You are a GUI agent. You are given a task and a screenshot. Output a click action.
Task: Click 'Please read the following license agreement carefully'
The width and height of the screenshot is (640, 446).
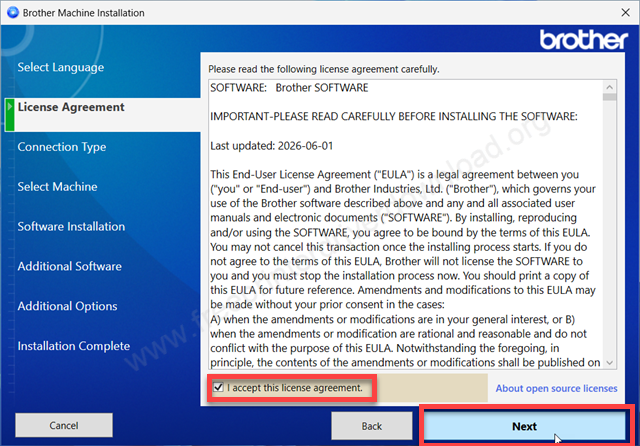(x=324, y=69)
